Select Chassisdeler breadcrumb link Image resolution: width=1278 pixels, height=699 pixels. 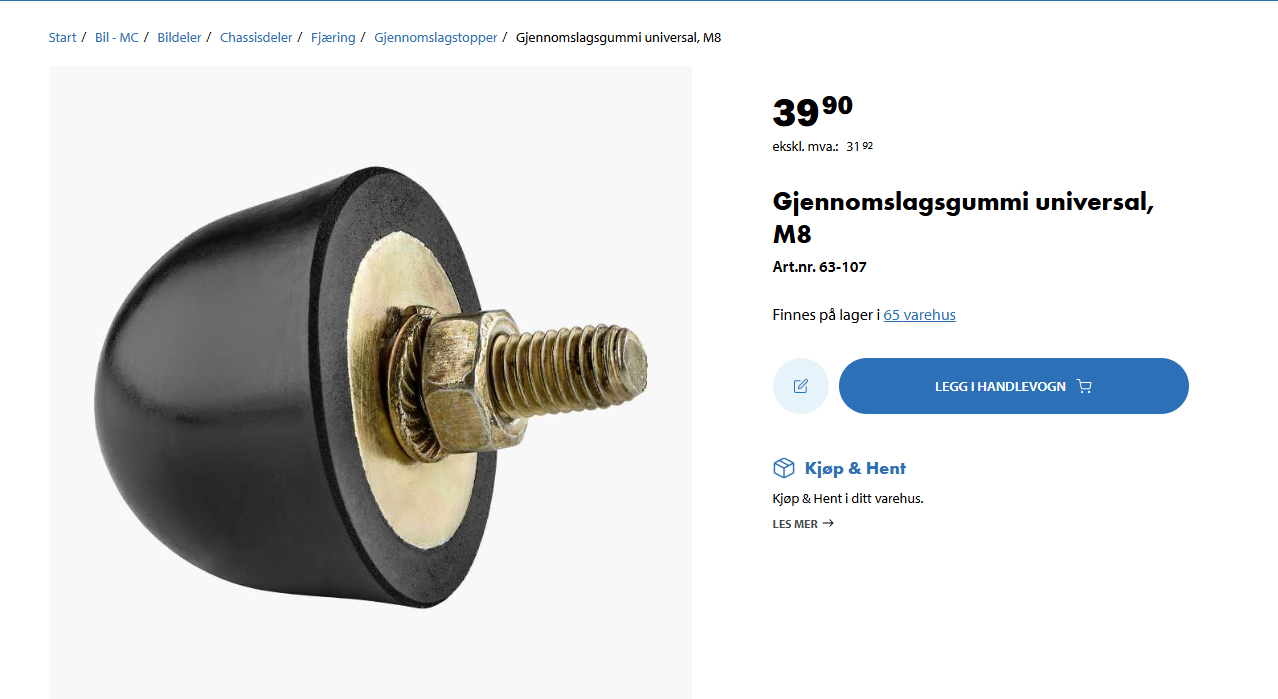point(256,38)
